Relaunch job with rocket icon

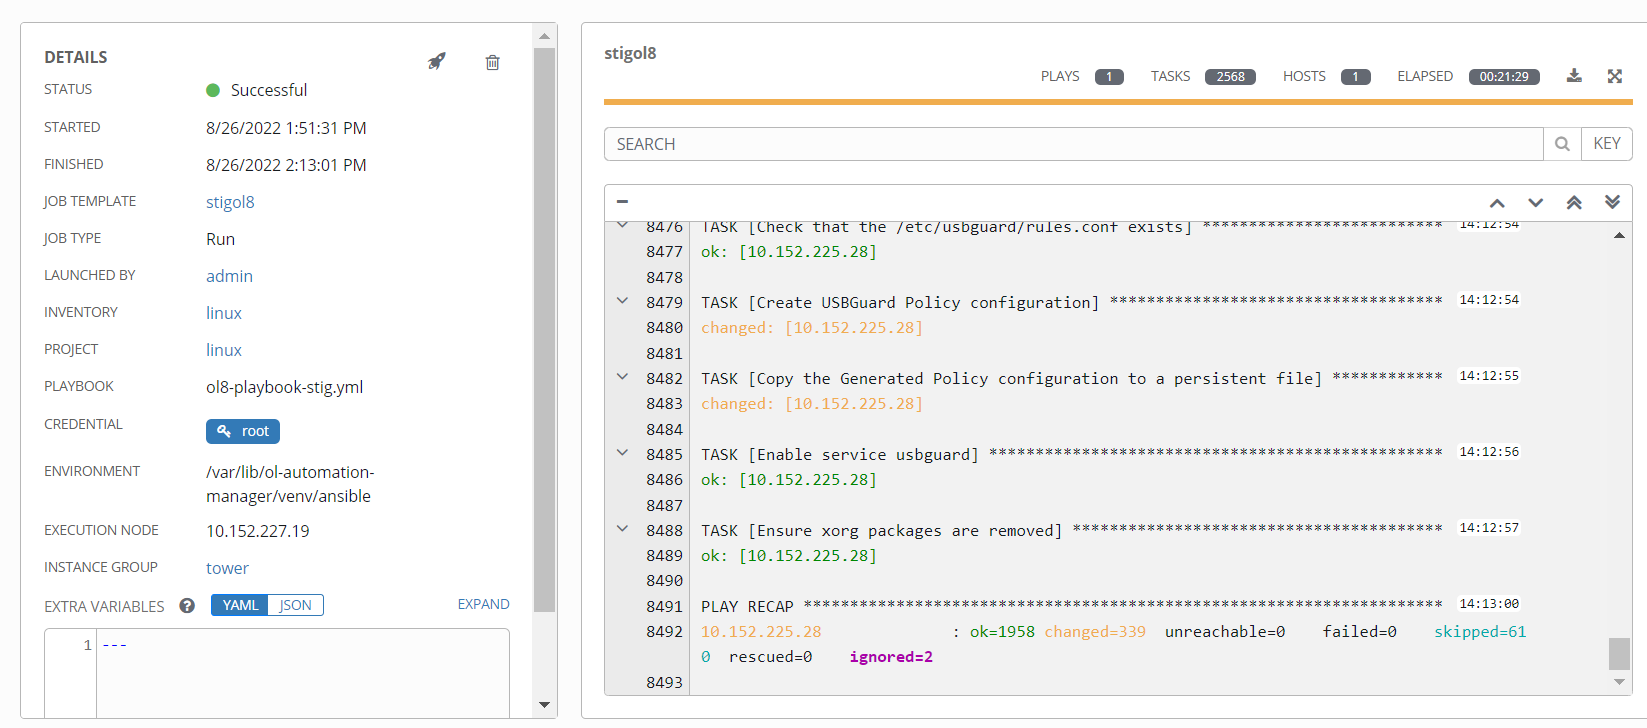pos(436,61)
